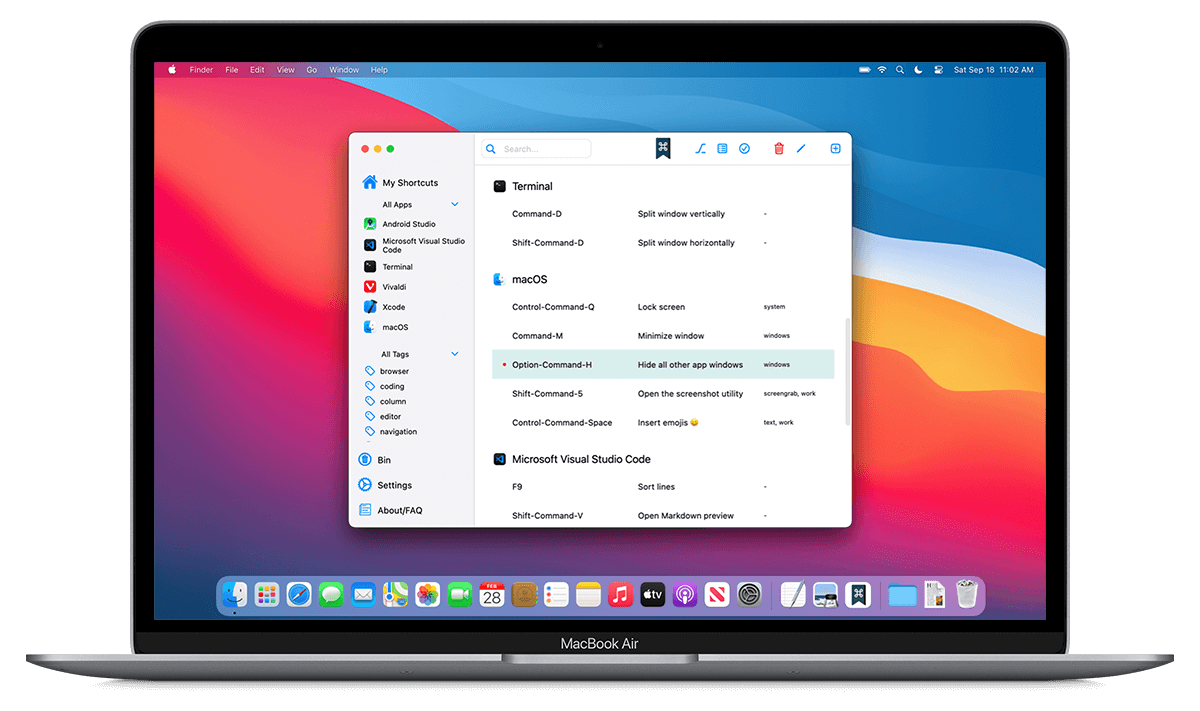The width and height of the screenshot is (1200, 711).
Task: Open the File menu
Action: pos(232,70)
